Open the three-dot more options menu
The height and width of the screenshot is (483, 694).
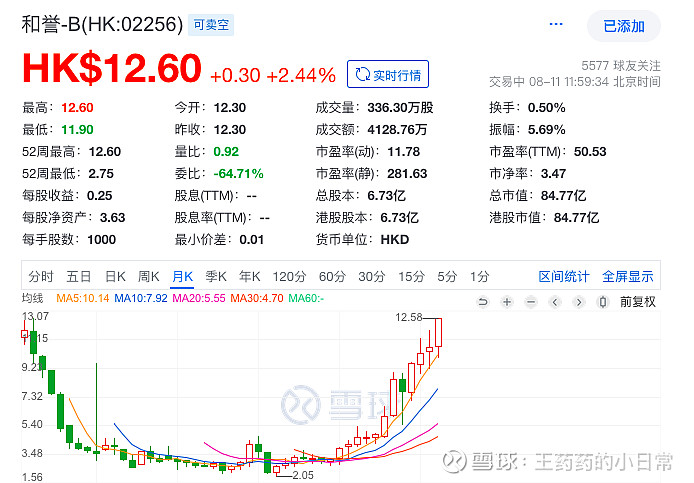[x=555, y=24]
